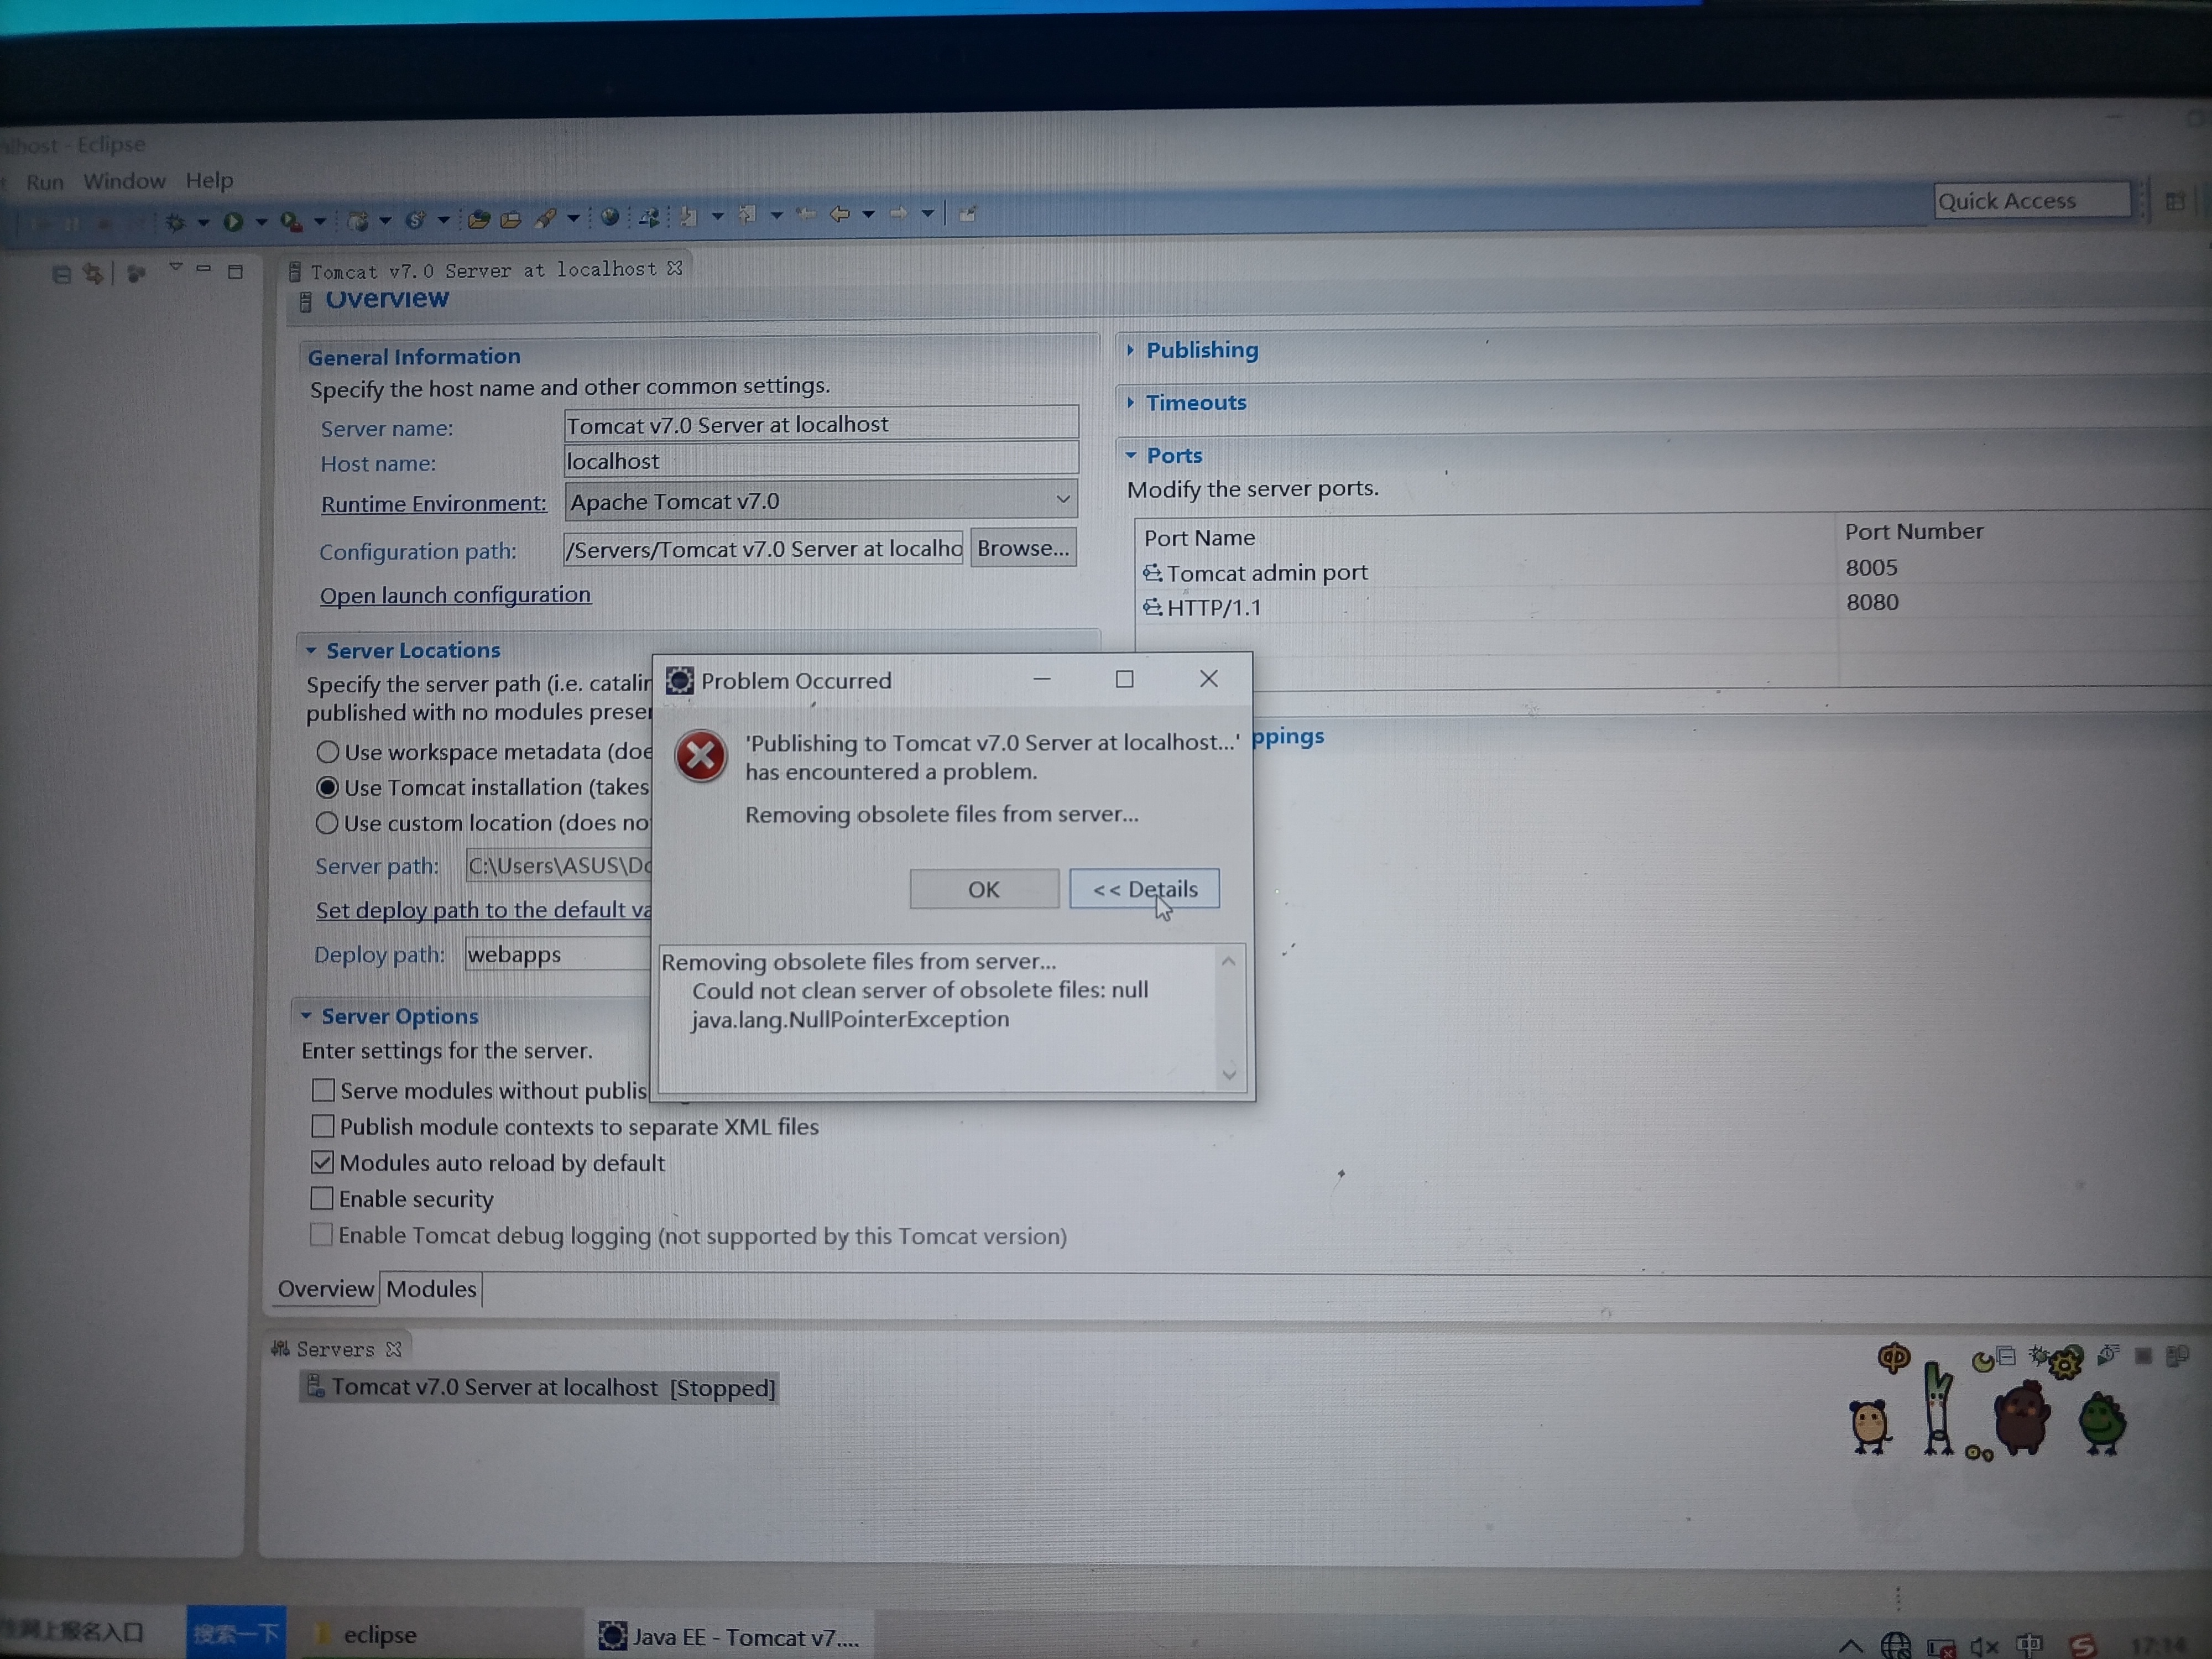Screen dimensions: 2212x1659
Task: Click the Open launch configuration link
Action: (x=455, y=595)
